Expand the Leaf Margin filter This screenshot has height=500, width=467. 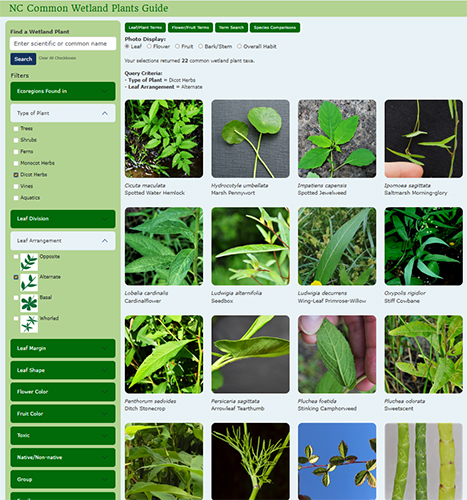tap(63, 348)
